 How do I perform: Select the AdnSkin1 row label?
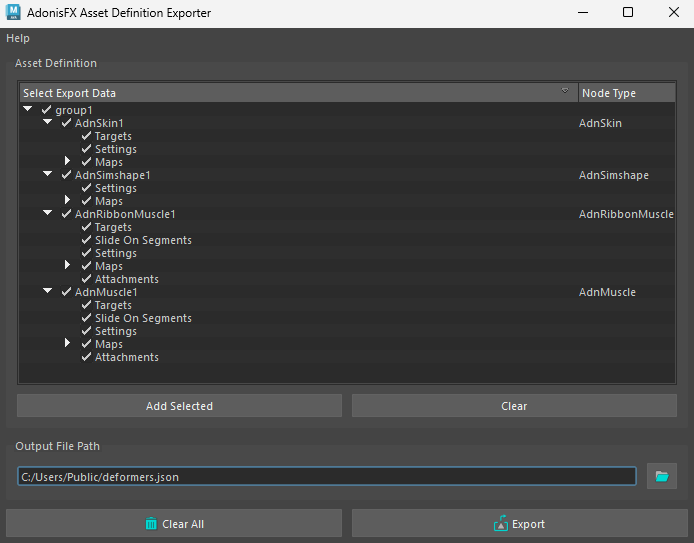[x=99, y=123]
